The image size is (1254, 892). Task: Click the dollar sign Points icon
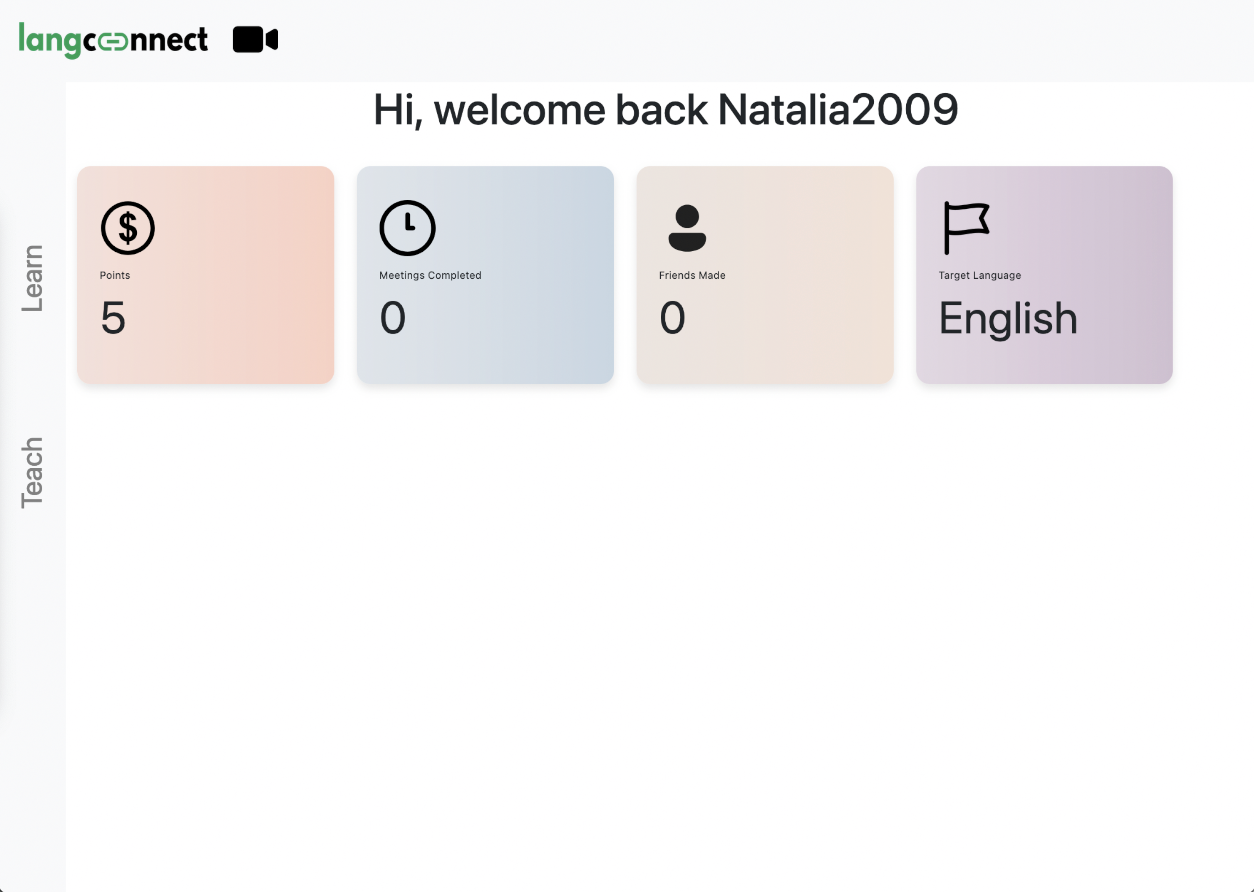tap(128, 228)
